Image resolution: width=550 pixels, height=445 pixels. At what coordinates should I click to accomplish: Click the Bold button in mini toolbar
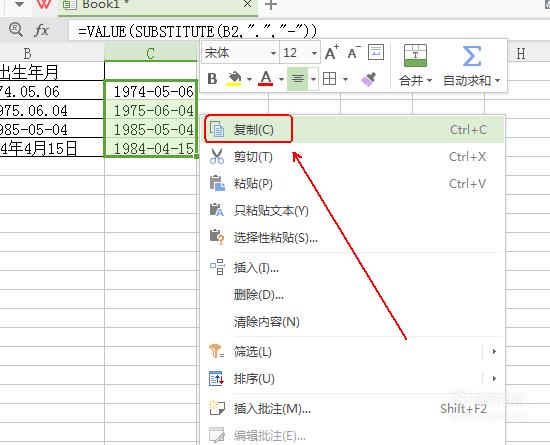[212, 79]
